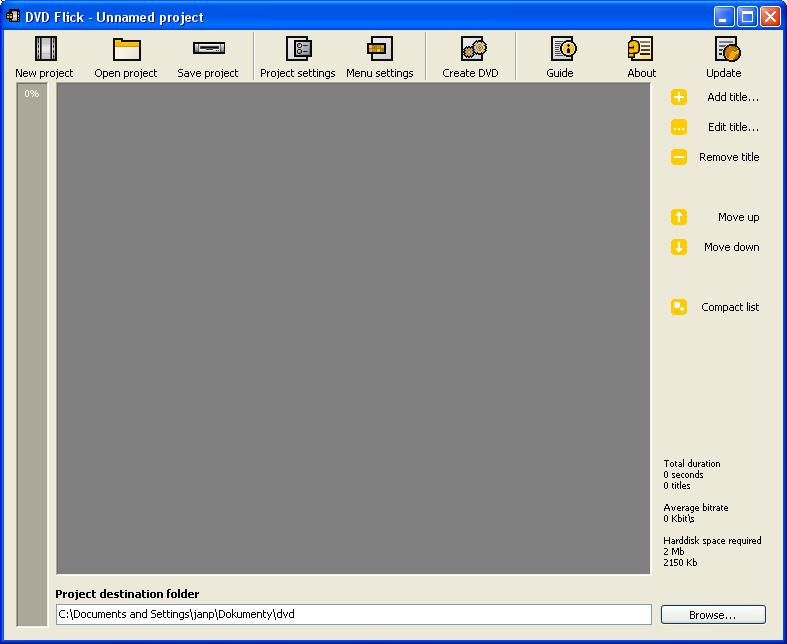Click the Move down arrow icon
Screen dimensions: 787x644
coord(679,247)
